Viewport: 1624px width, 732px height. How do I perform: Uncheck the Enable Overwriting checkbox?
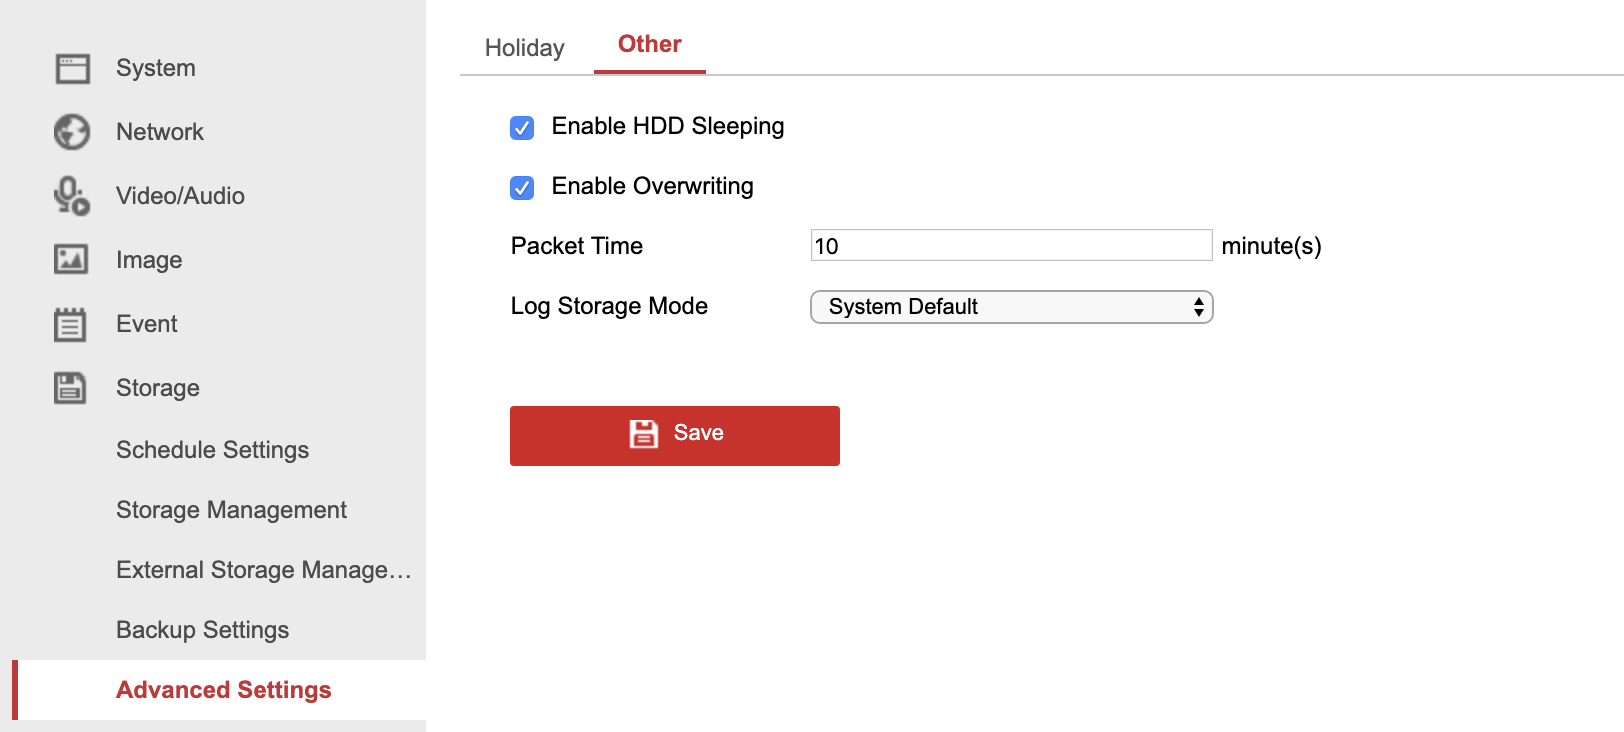(x=522, y=187)
